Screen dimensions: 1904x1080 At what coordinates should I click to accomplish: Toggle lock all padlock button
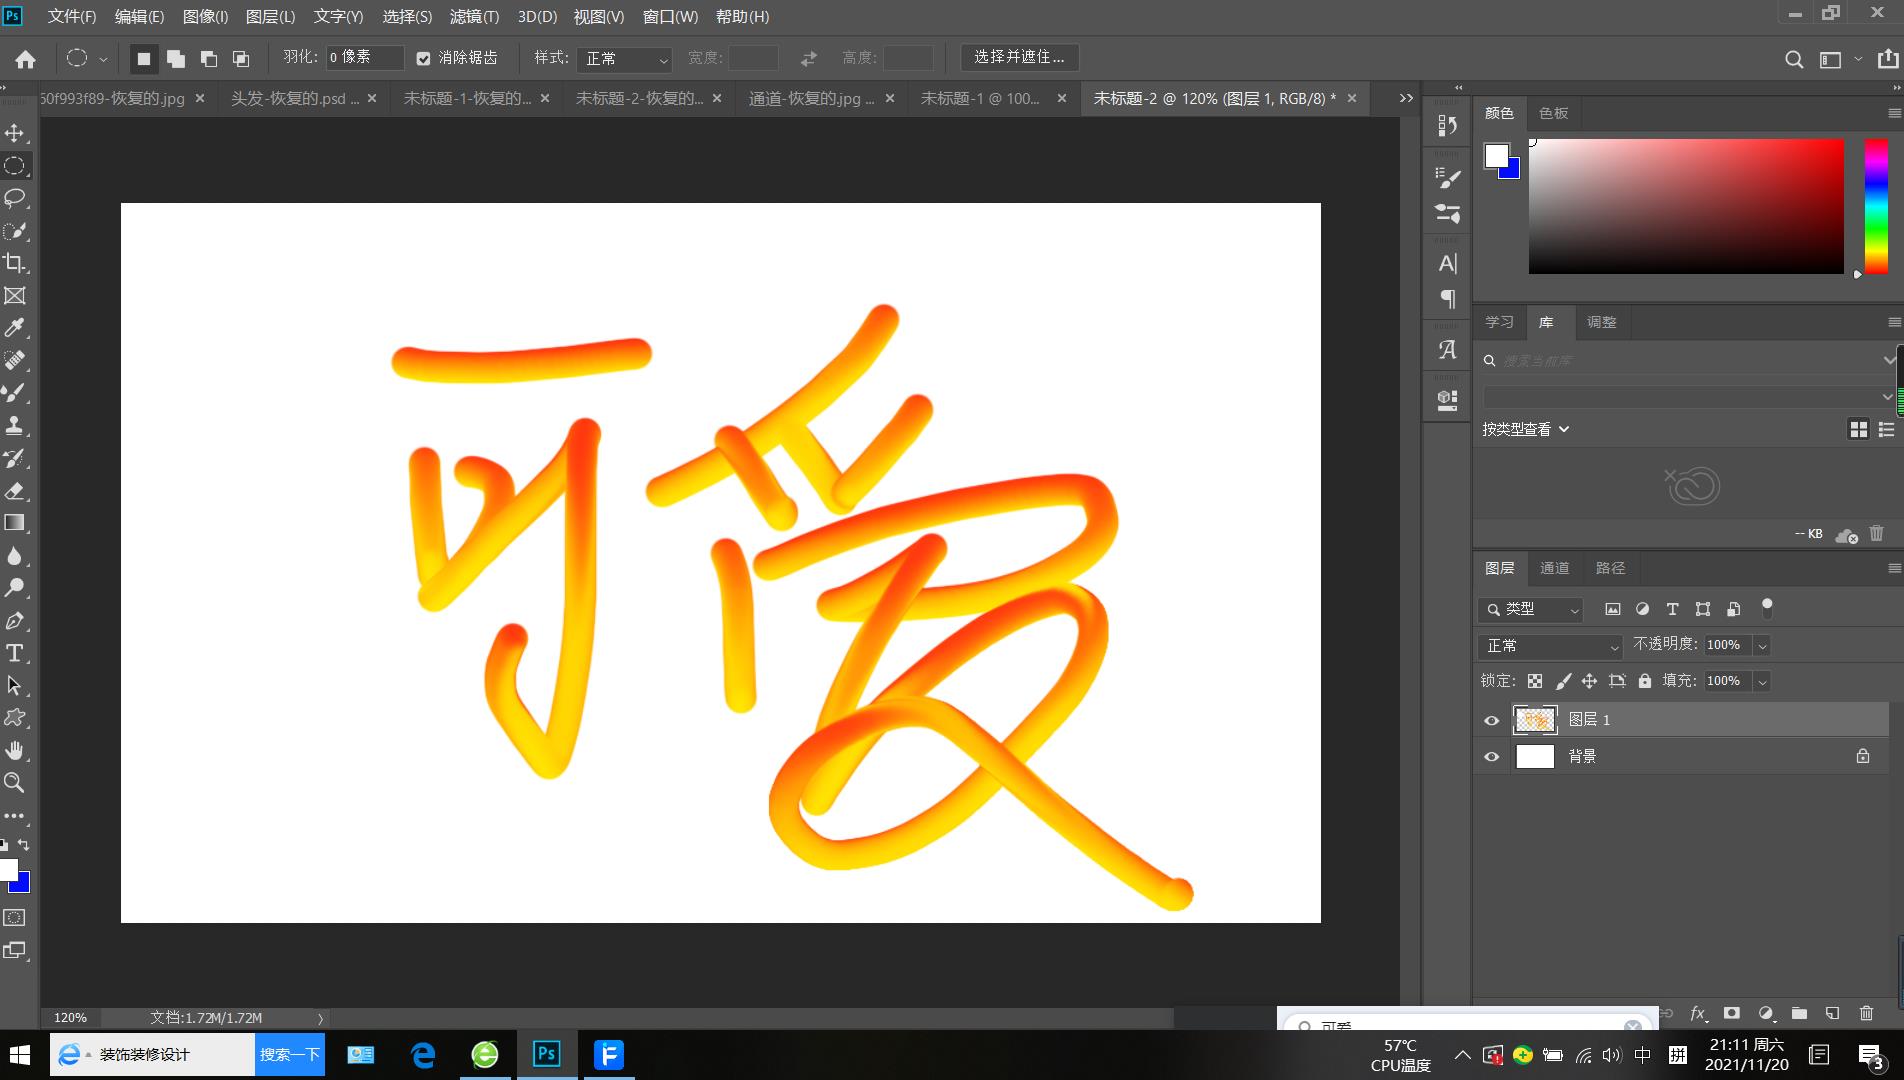(x=1645, y=681)
